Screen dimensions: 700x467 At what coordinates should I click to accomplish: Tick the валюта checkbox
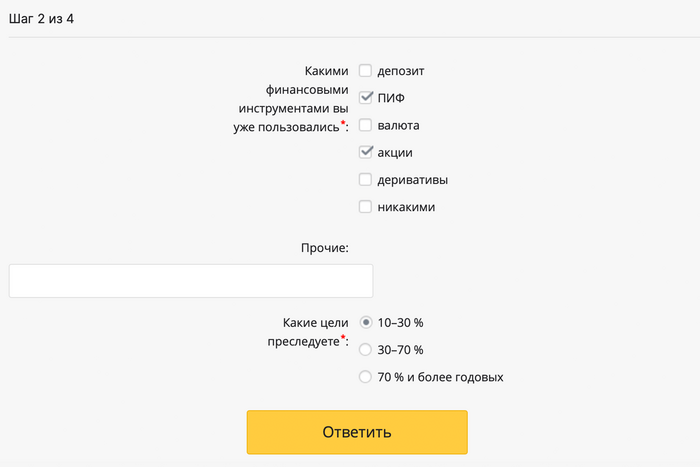click(x=366, y=125)
